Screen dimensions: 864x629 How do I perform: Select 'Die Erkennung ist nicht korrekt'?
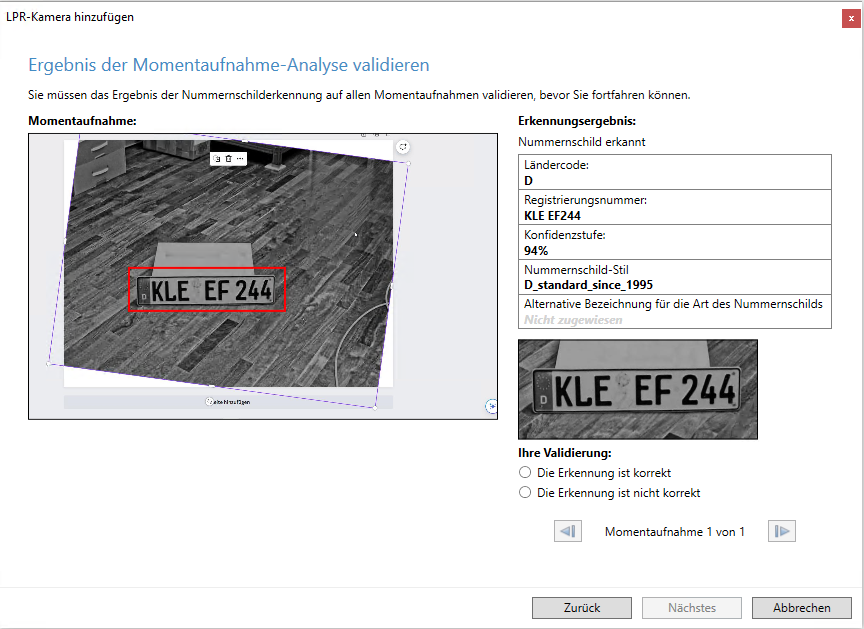[525, 493]
